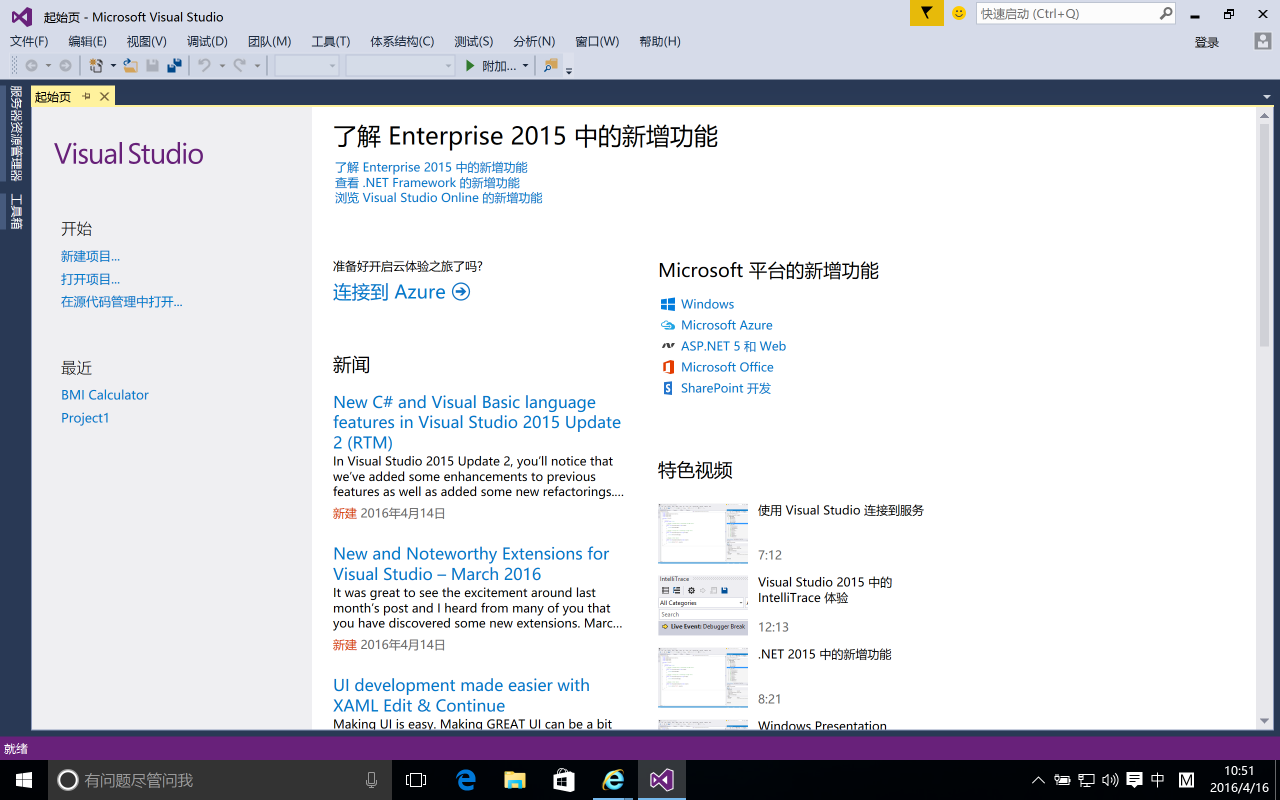Screen dimensions: 1280x800
Task: Click the account avatar icon near 登录
Action: point(1263,41)
